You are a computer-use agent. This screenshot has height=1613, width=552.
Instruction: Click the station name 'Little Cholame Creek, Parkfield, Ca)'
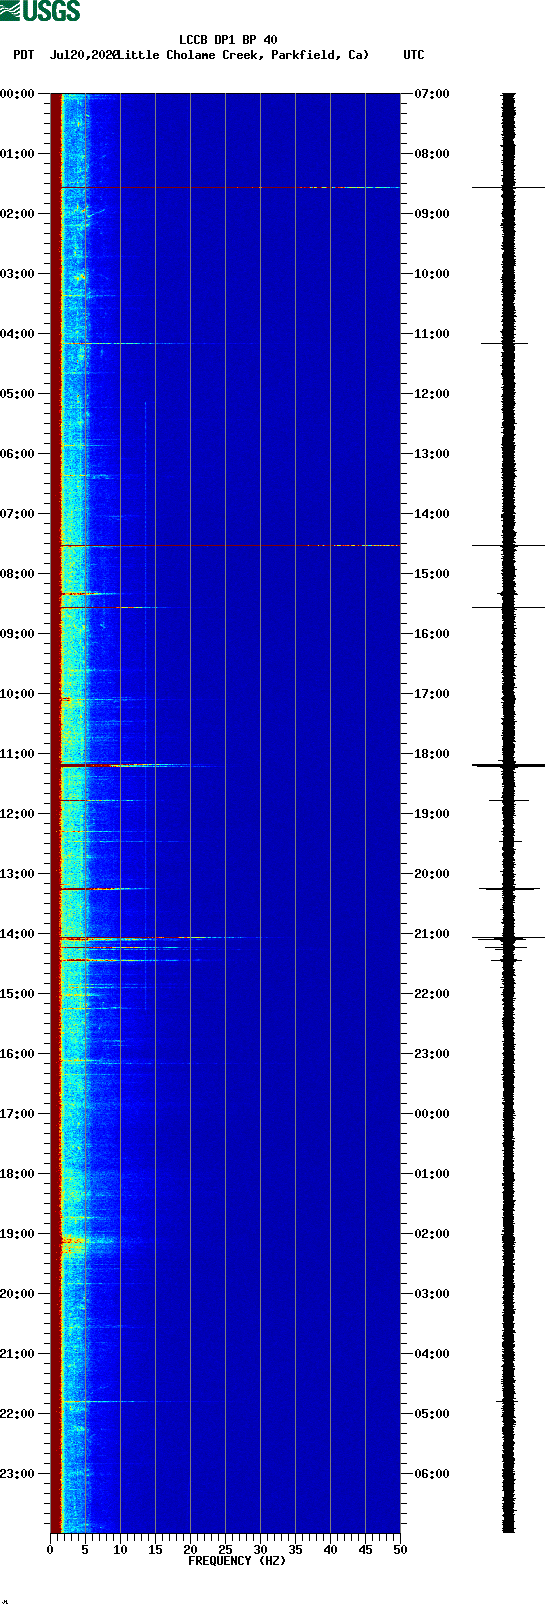coord(243,55)
